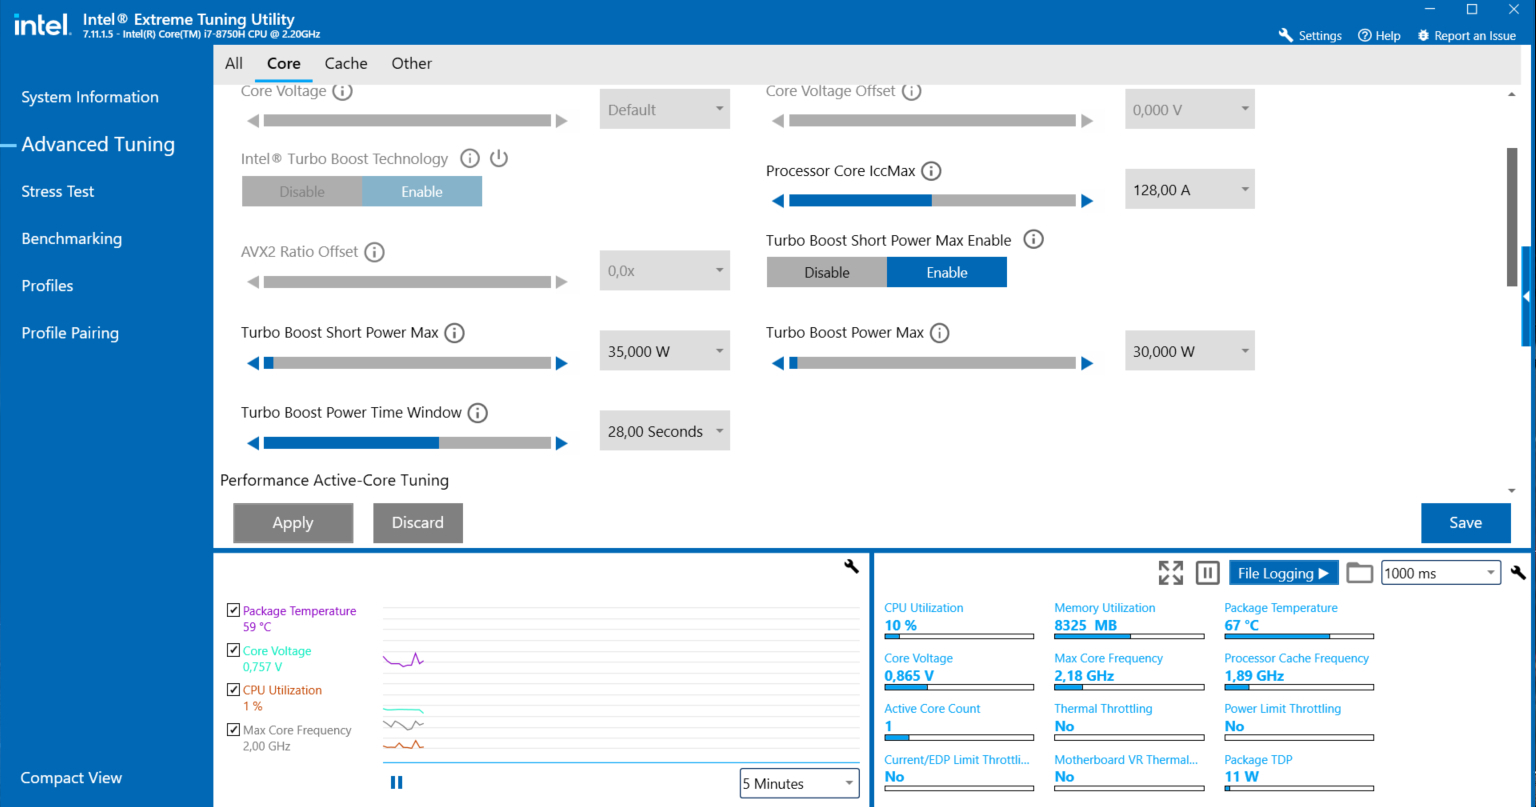Pause the graph recording
Image resolution: width=1536 pixels, height=807 pixels.
[396, 783]
